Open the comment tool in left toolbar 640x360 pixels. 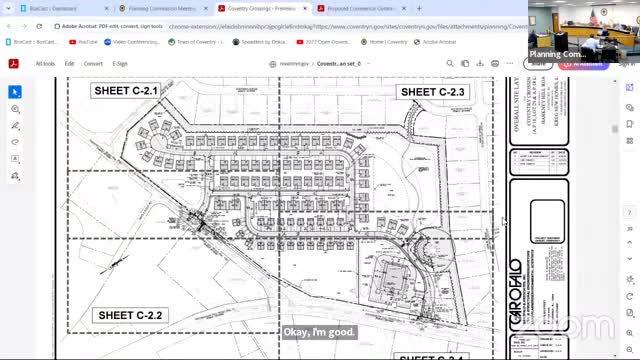click(15, 109)
